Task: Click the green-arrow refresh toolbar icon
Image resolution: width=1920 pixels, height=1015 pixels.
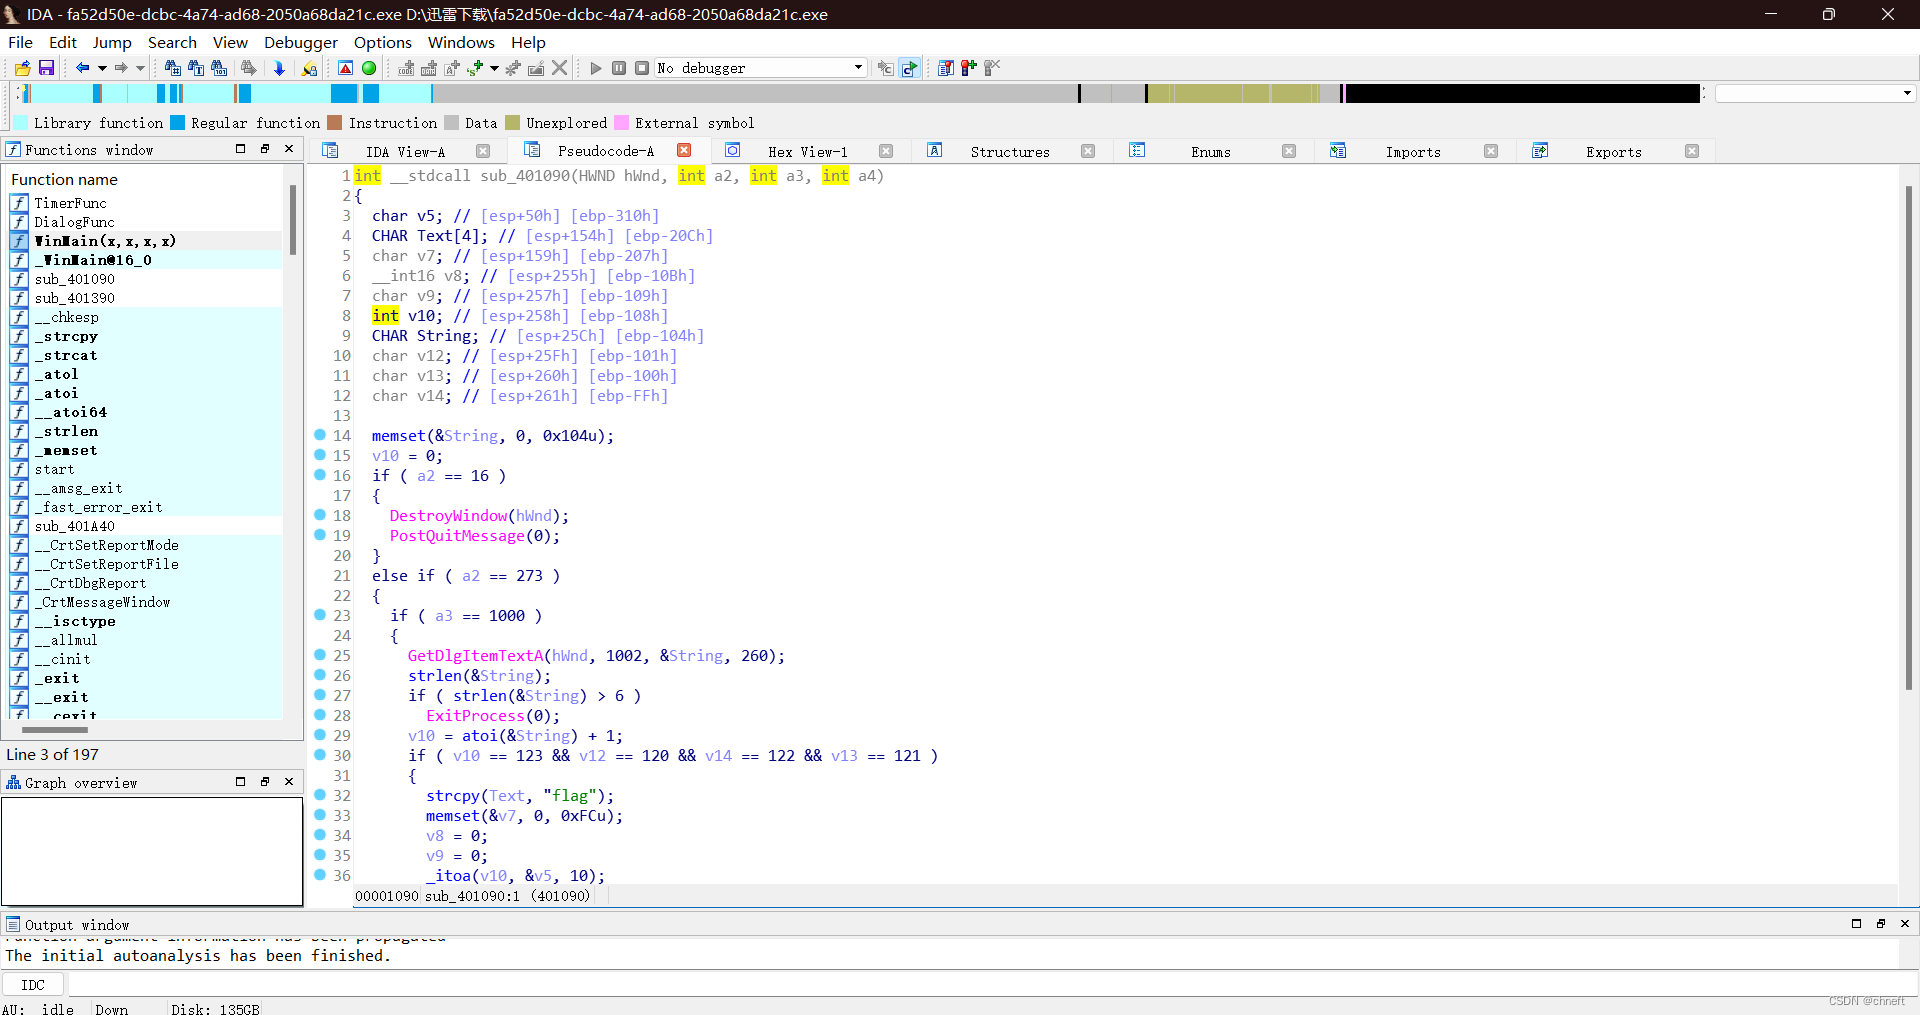Action: point(909,68)
